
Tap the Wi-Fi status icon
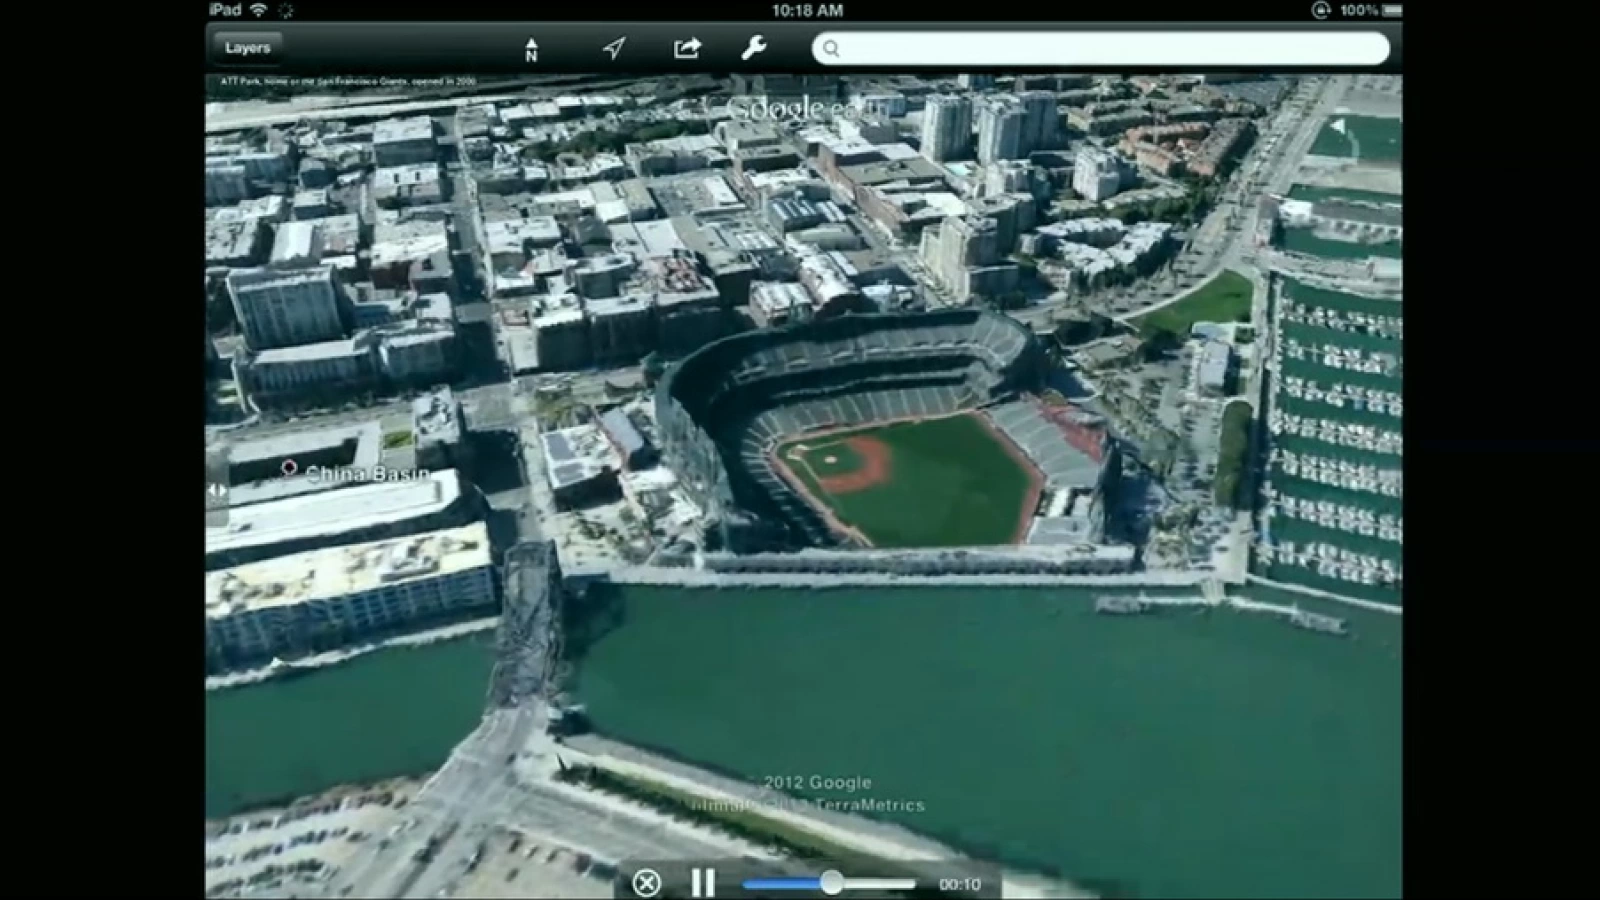click(x=259, y=10)
